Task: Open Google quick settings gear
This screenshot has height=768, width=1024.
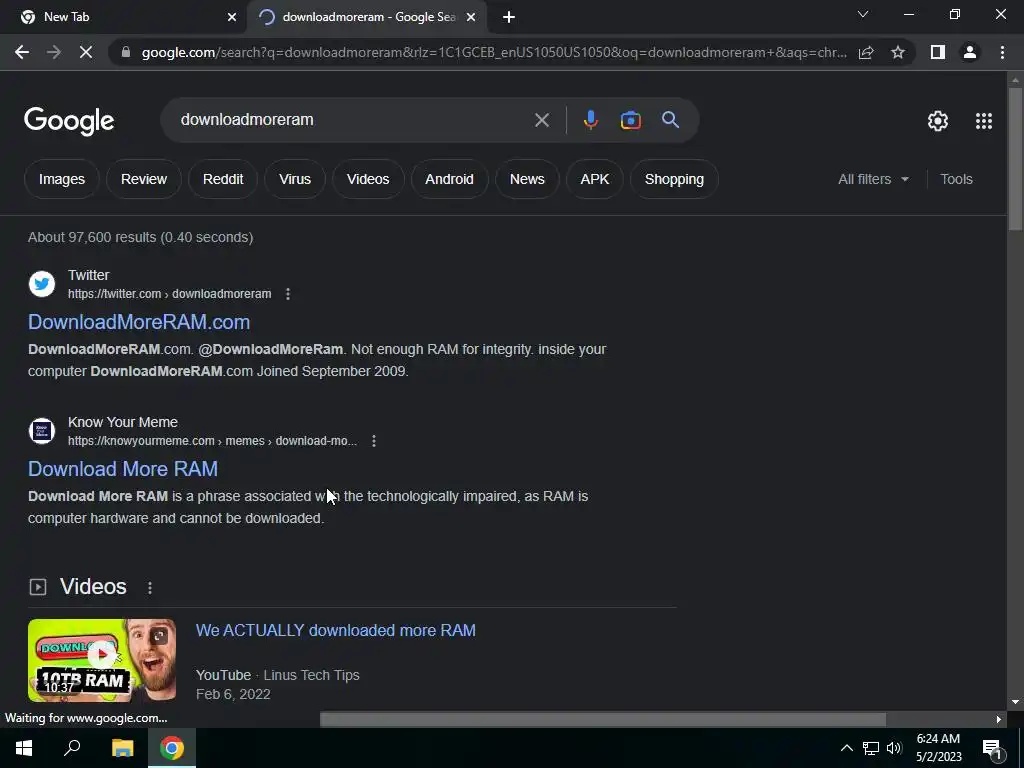Action: [938, 121]
